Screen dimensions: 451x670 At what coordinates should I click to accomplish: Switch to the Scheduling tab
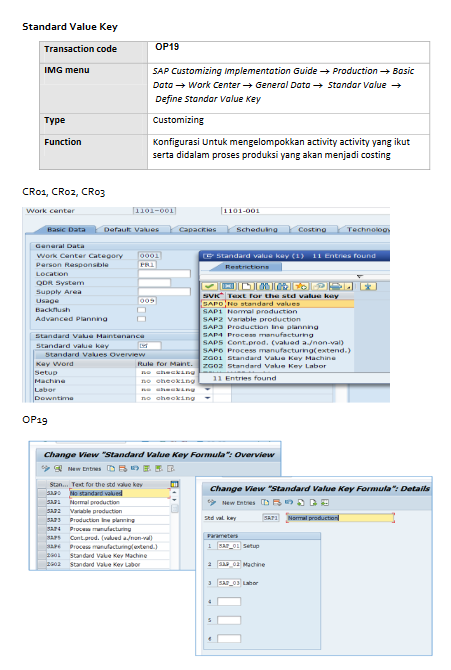[257, 229]
